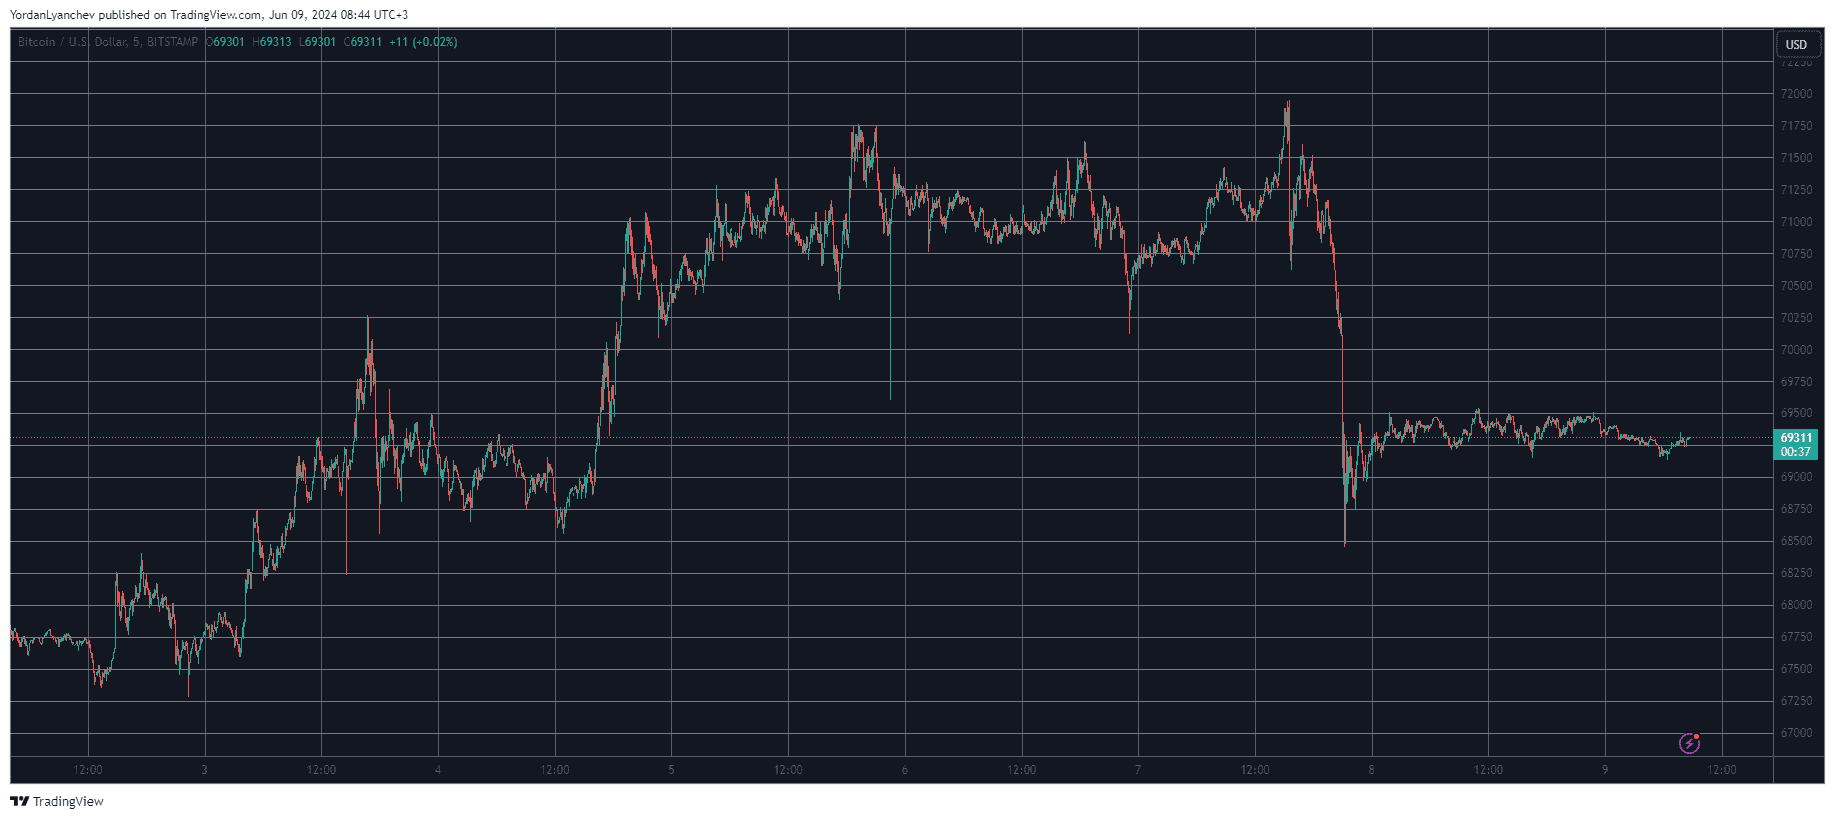Click date label 5 on time axis
Screen dimensions: 1835x819
tap(671, 770)
